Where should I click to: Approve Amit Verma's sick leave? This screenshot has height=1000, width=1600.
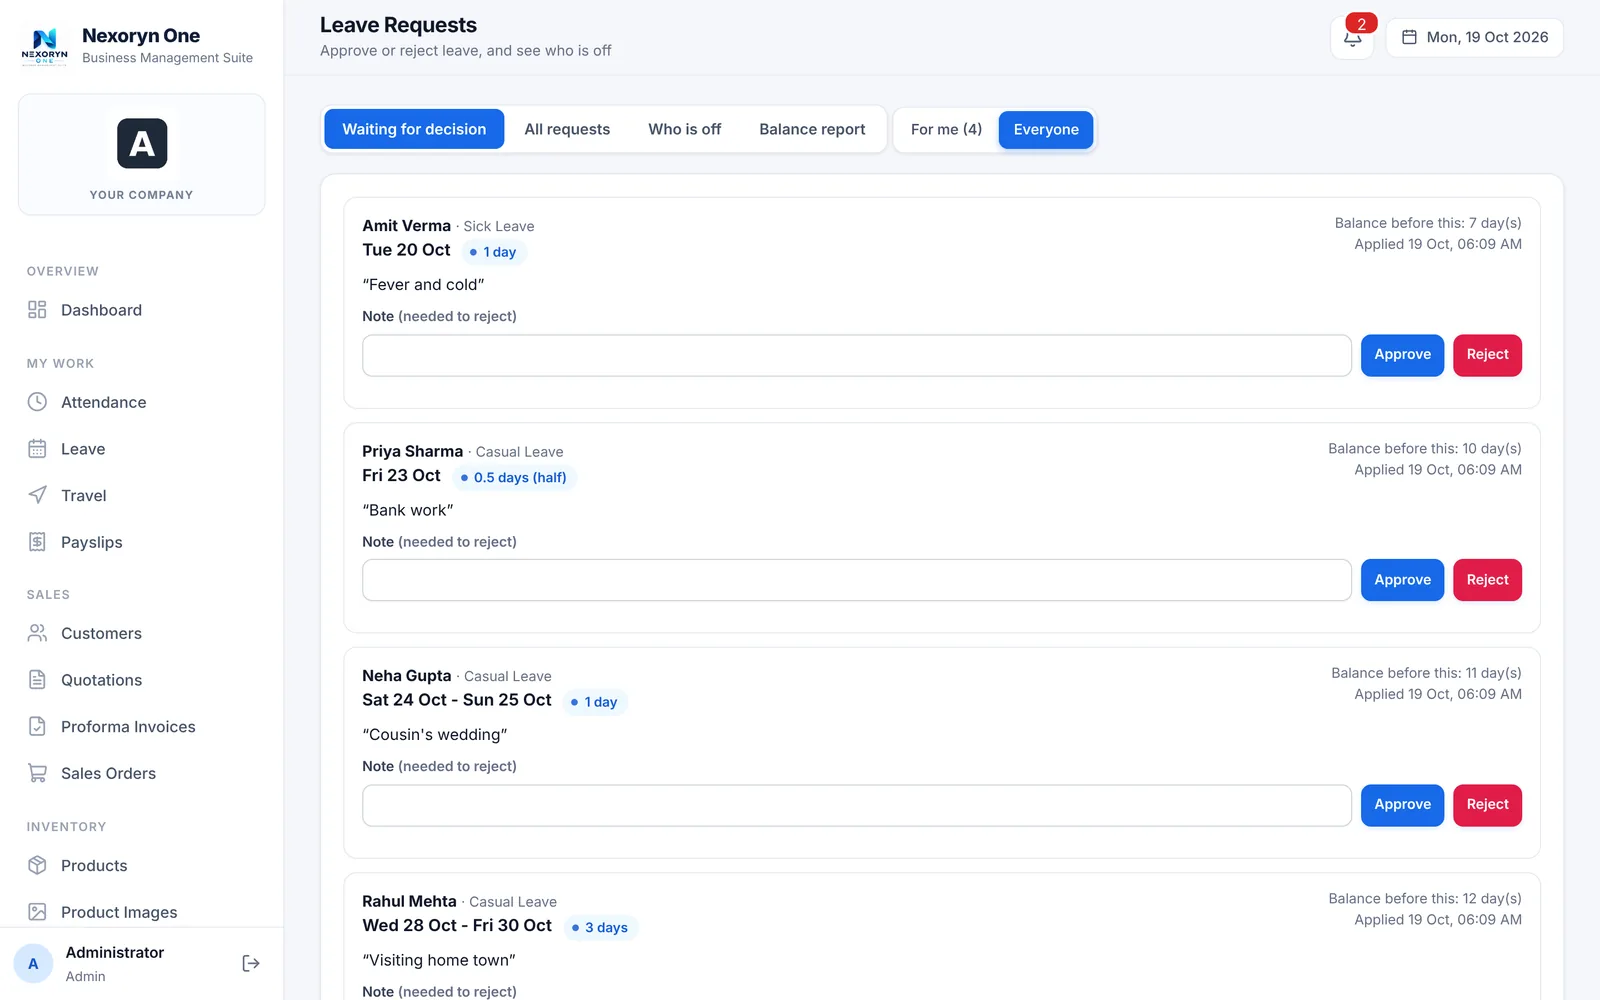tap(1402, 355)
